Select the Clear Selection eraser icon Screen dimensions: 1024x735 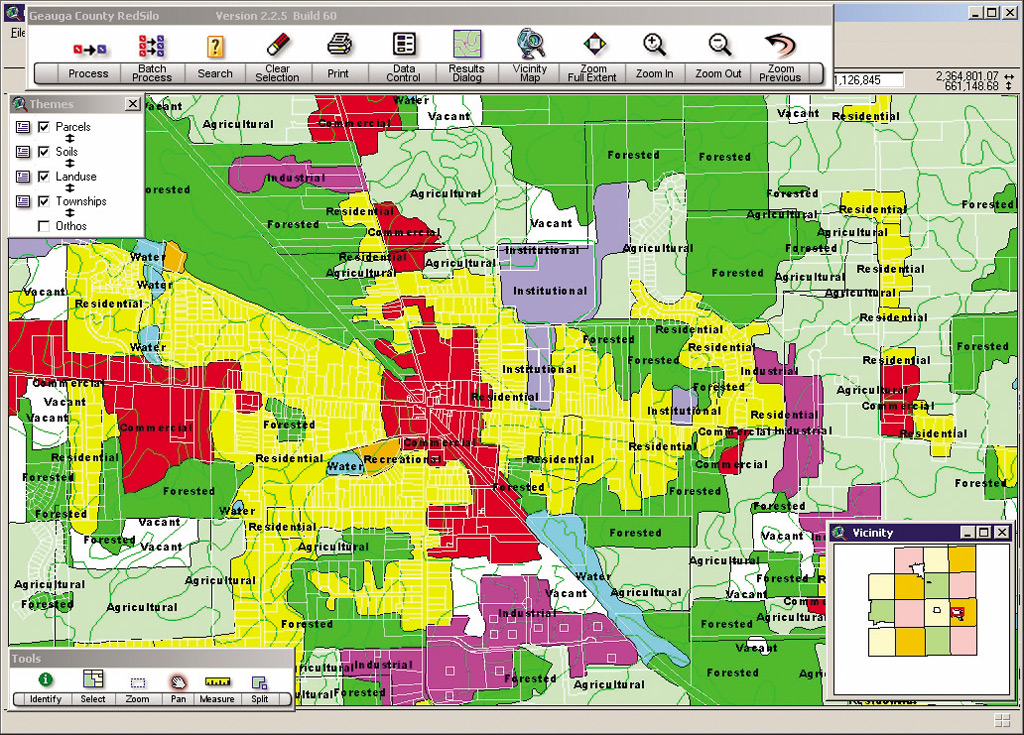point(278,46)
